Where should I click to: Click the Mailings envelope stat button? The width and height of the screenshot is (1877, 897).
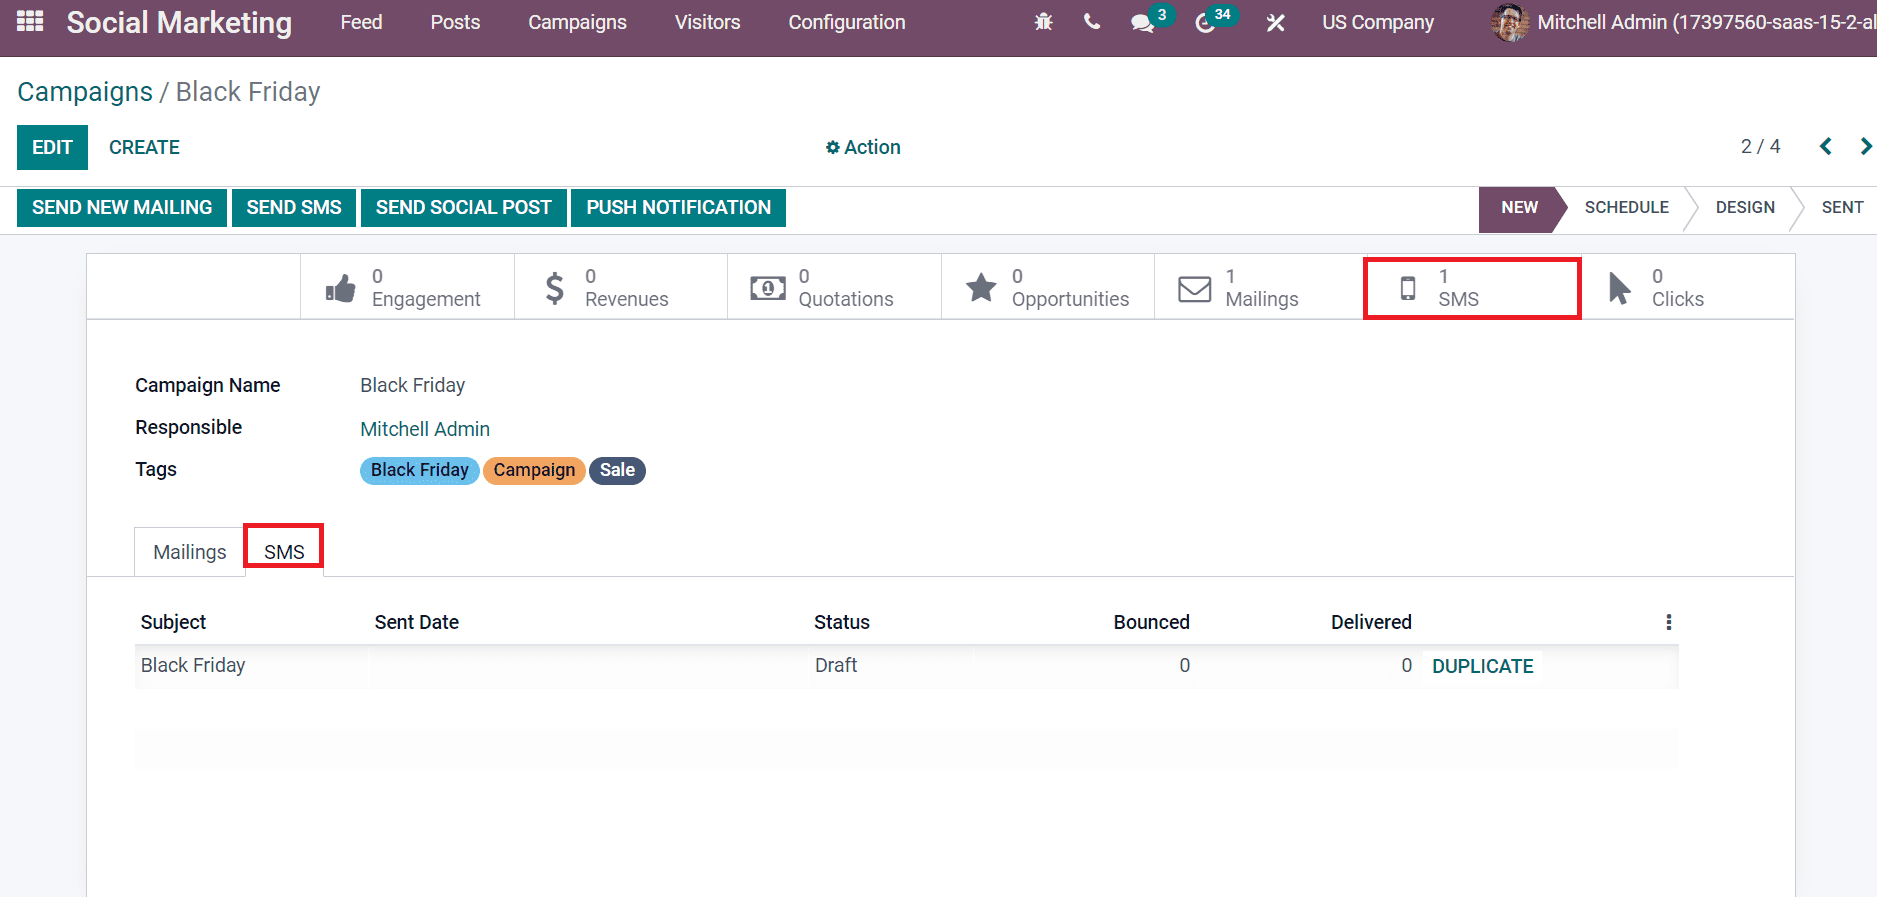(1259, 288)
